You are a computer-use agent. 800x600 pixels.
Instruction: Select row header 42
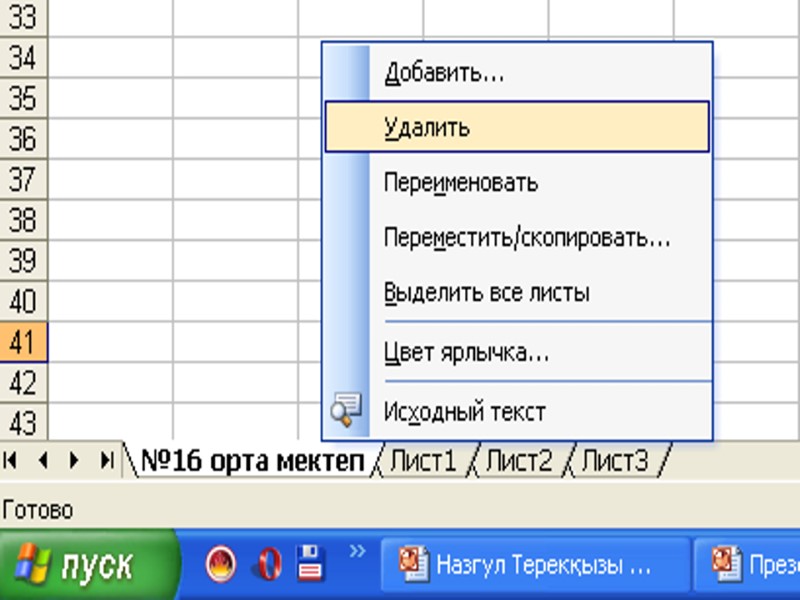click(23, 383)
